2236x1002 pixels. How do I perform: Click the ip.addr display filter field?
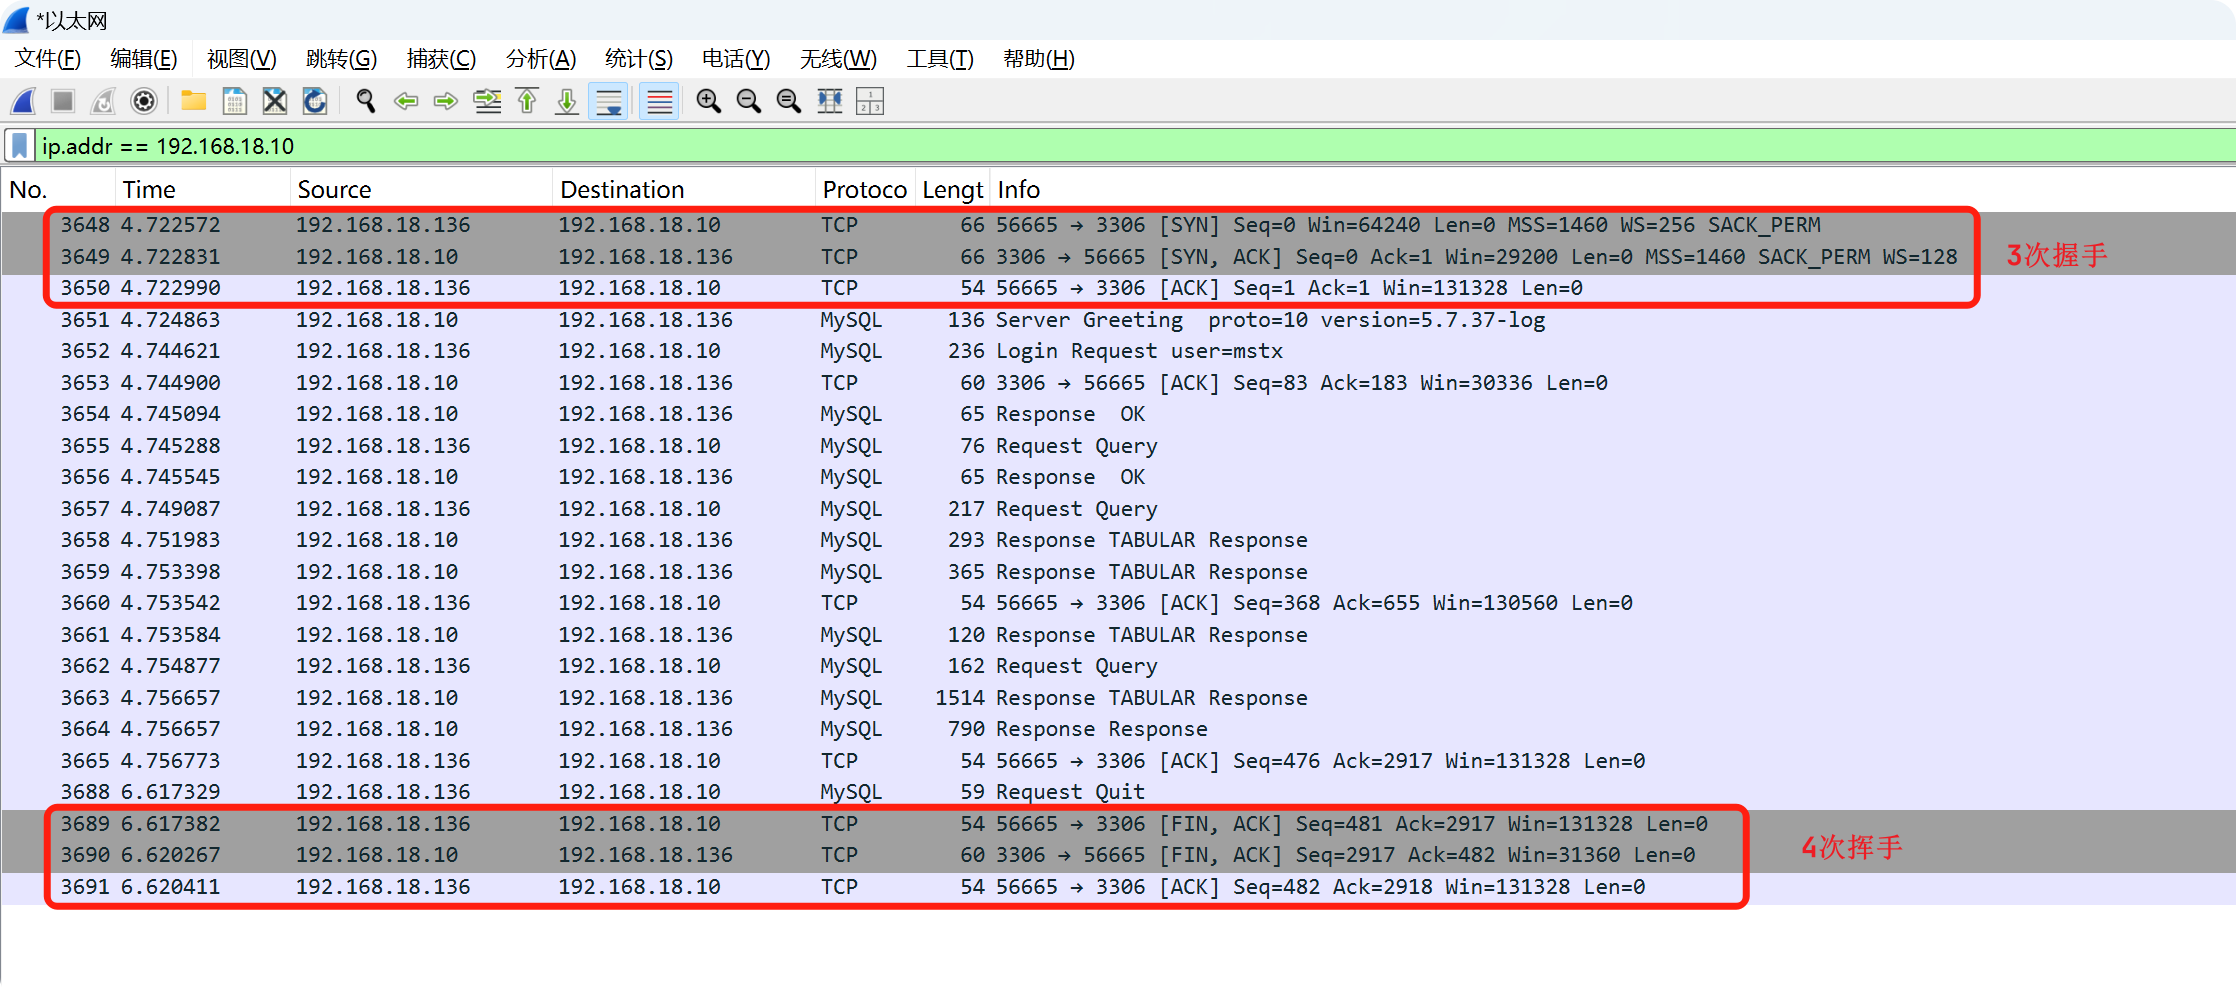(x=1134, y=146)
